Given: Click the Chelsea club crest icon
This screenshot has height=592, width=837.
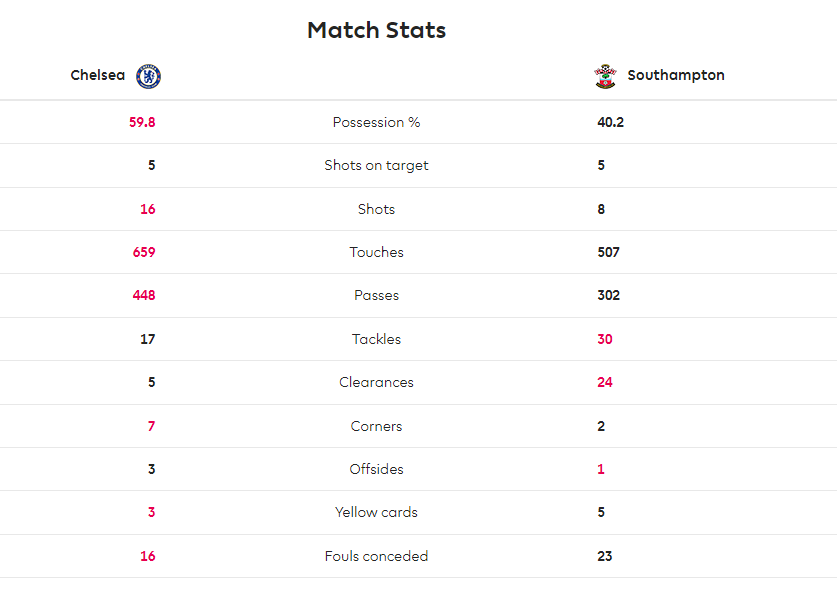Looking at the screenshot, I should [x=148, y=76].
